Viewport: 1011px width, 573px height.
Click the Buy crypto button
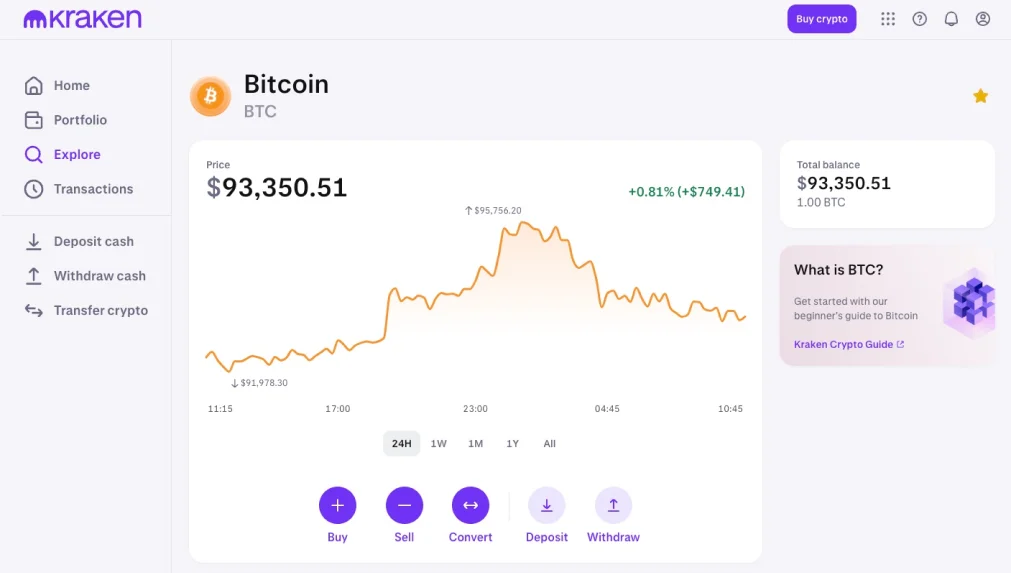[x=821, y=19]
